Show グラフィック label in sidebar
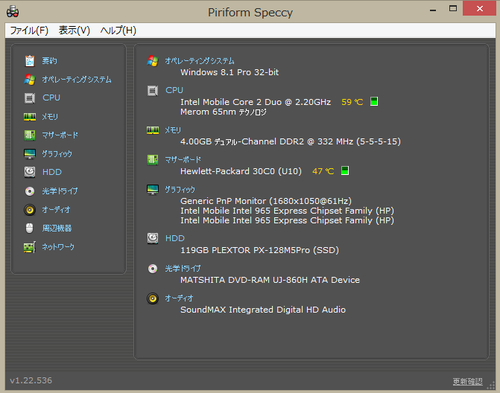 [x=57, y=154]
